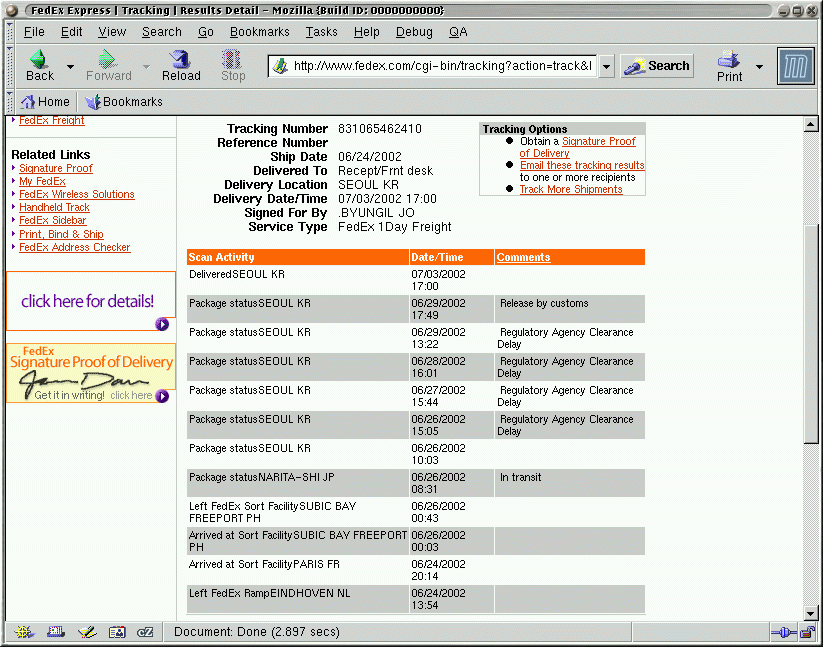Follow the FedEx Freight link
Image resolution: width=823 pixels, height=647 pixels.
coord(51,121)
